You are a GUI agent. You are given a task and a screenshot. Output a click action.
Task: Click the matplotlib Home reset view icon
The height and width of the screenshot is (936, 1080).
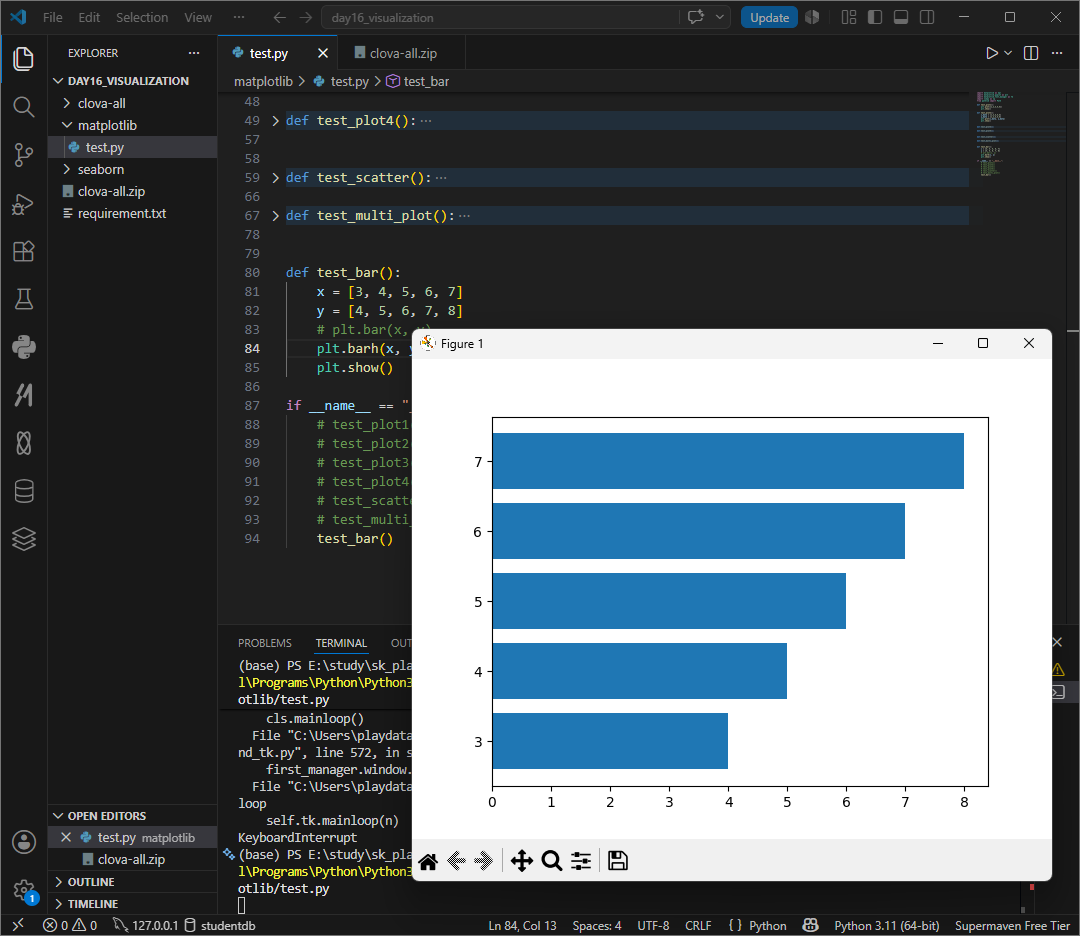point(428,861)
